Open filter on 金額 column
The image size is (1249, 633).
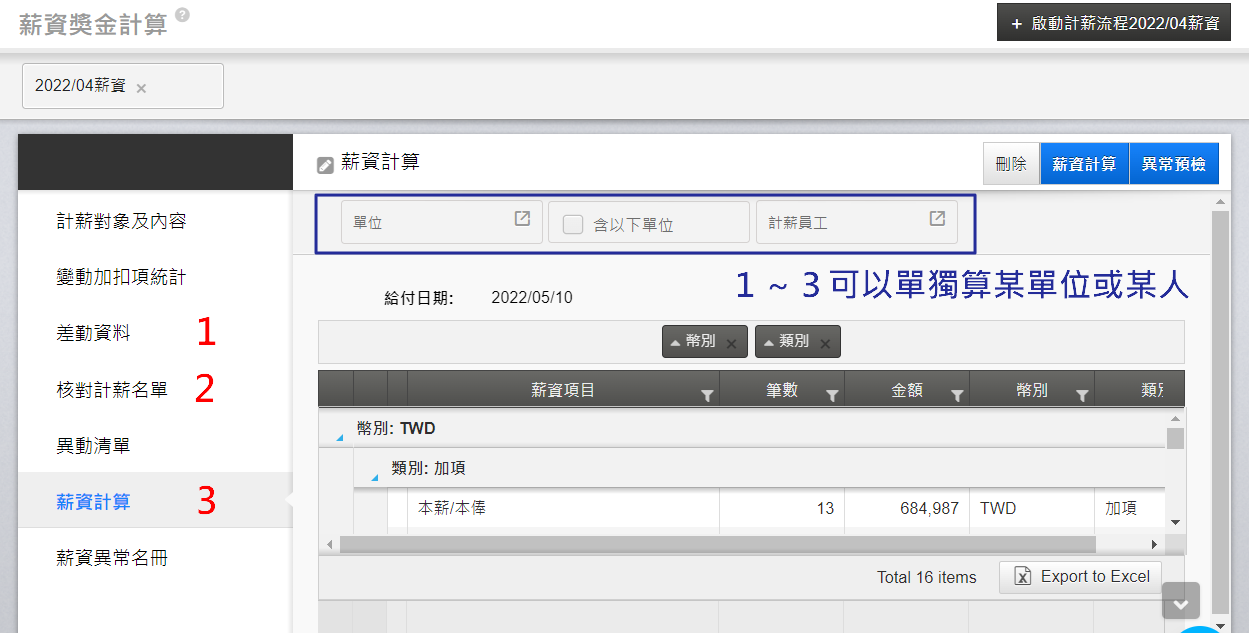coord(957,396)
